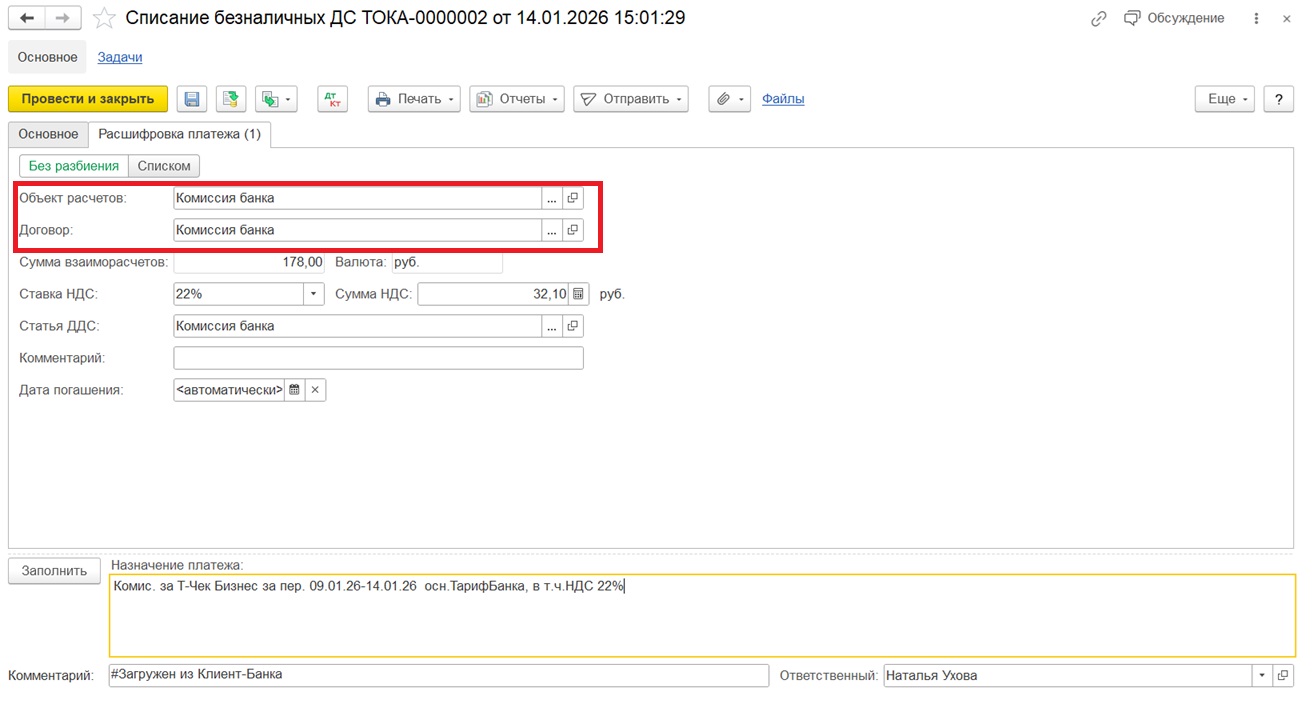
Task: Click bottom Комментарий field with Клиент-Банка text
Action: click(439, 675)
